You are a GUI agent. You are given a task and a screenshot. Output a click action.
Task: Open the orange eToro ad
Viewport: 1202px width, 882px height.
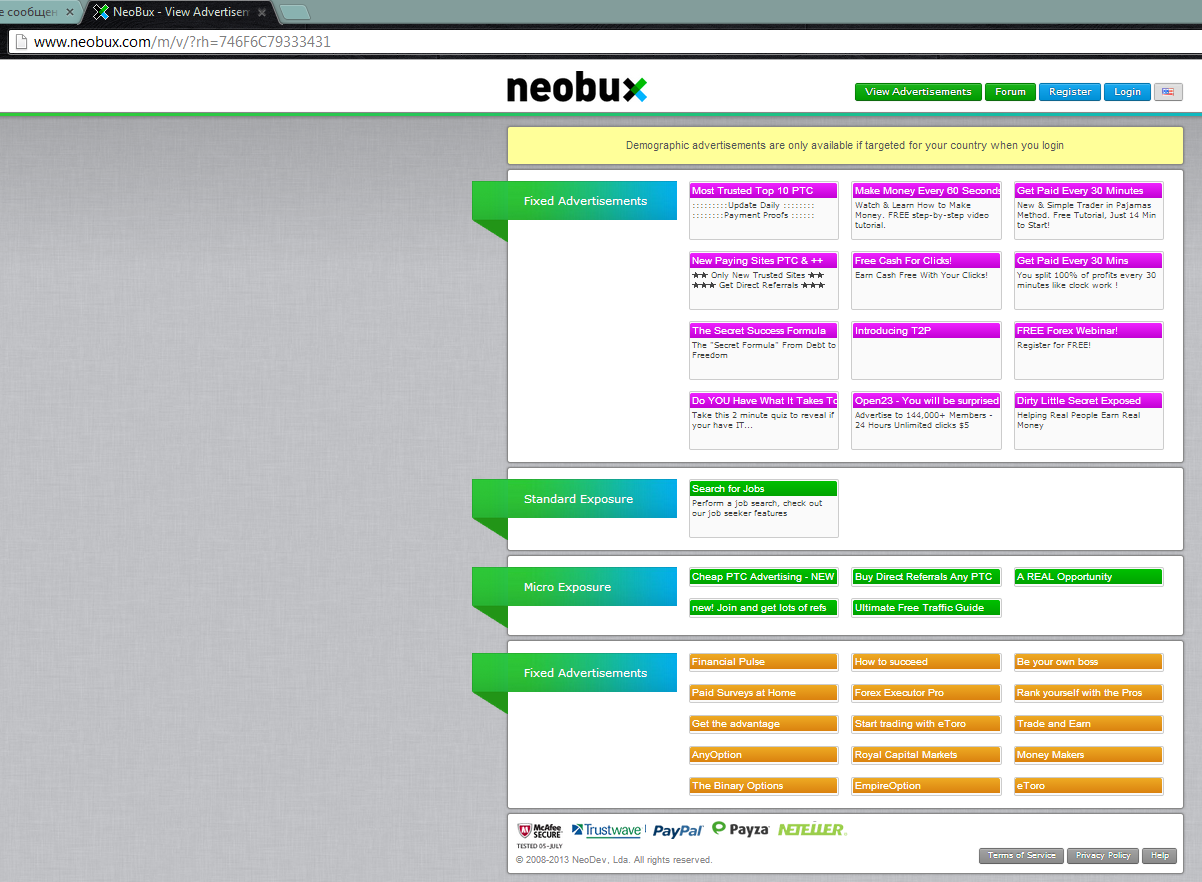point(1089,786)
